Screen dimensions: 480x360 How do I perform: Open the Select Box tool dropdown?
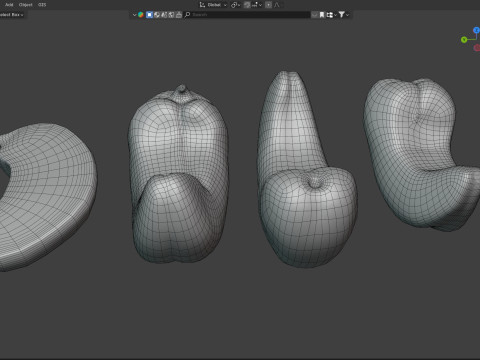pyautogui.click(x=12, y=15)
